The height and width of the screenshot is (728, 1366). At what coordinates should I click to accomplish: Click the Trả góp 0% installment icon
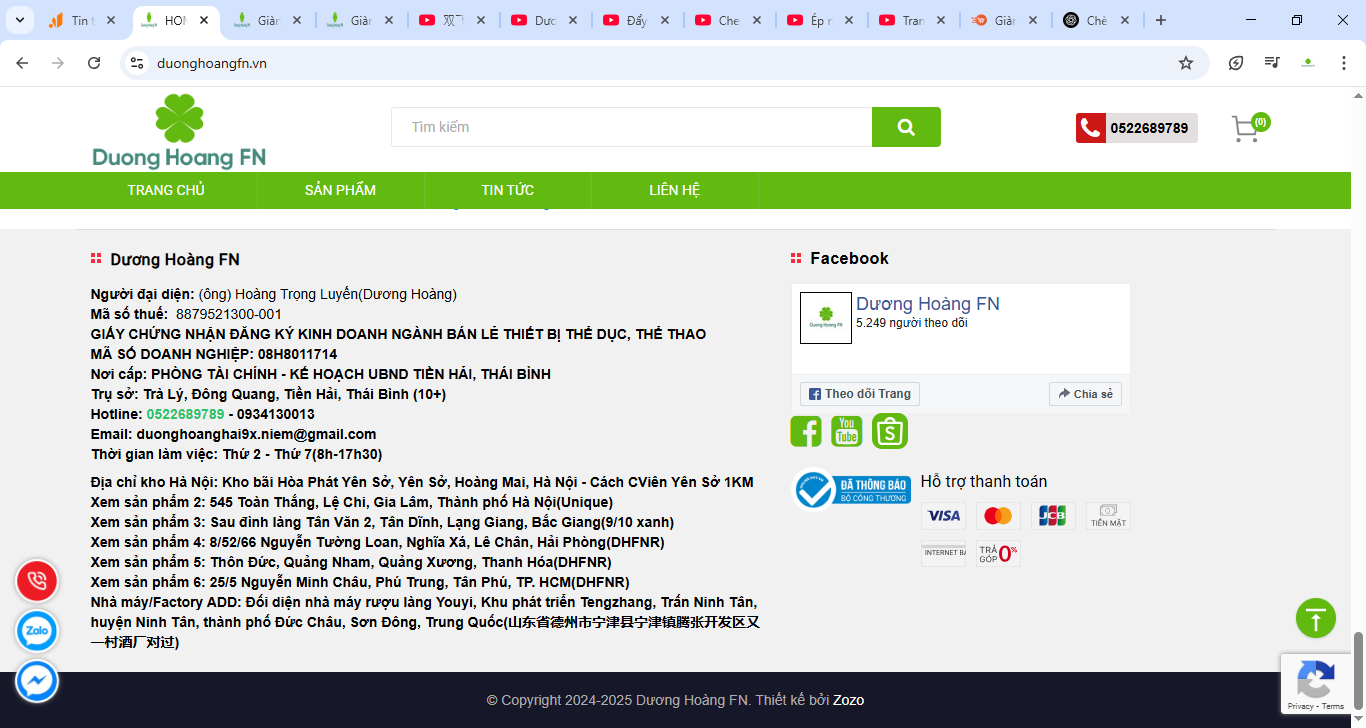pos(998,553)
